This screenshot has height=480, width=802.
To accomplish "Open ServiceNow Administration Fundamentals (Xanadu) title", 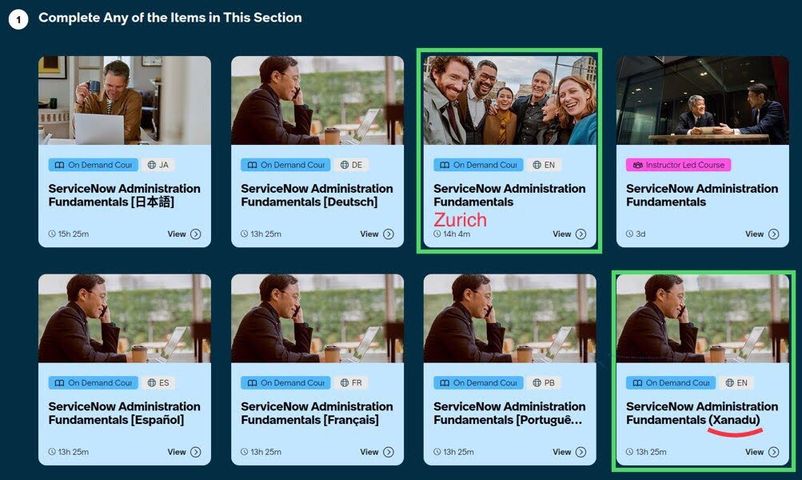I will click(702, 413).
